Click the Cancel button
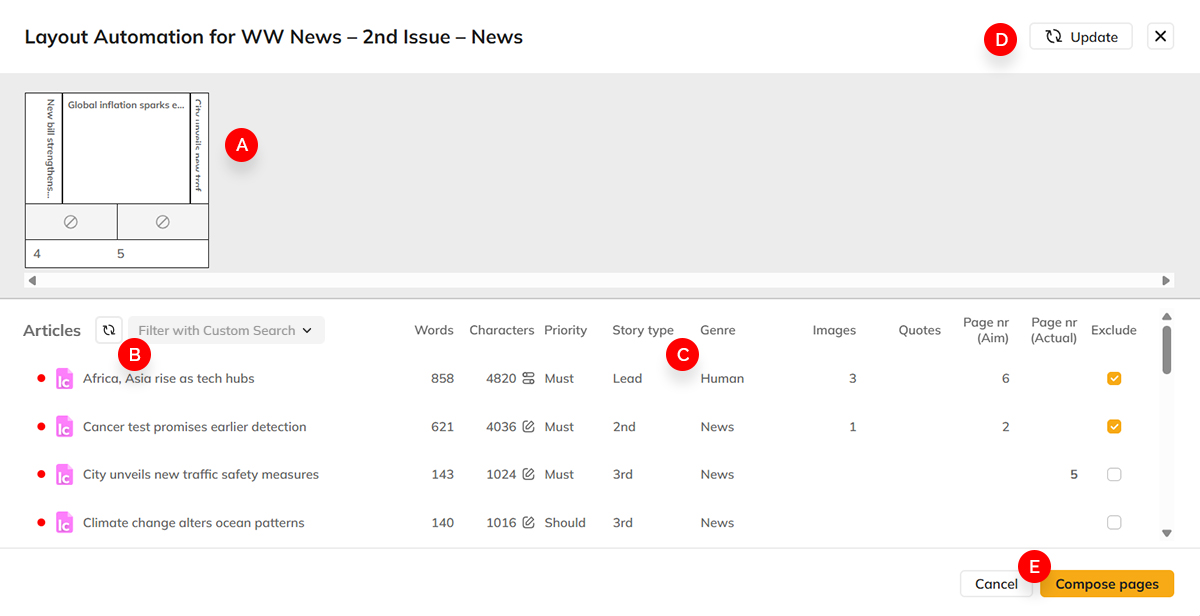1200x616 pixels. pyautogui.click(x=996, y=583)
